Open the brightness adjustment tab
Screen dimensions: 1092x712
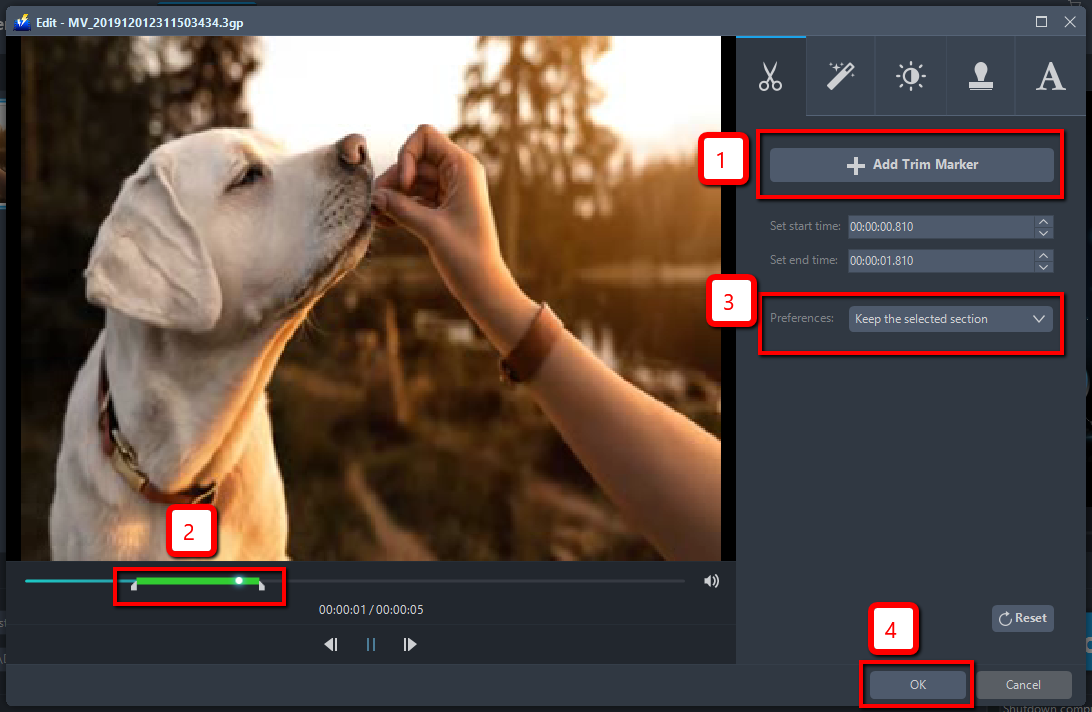pyautogui.click(x=910, y=77)
